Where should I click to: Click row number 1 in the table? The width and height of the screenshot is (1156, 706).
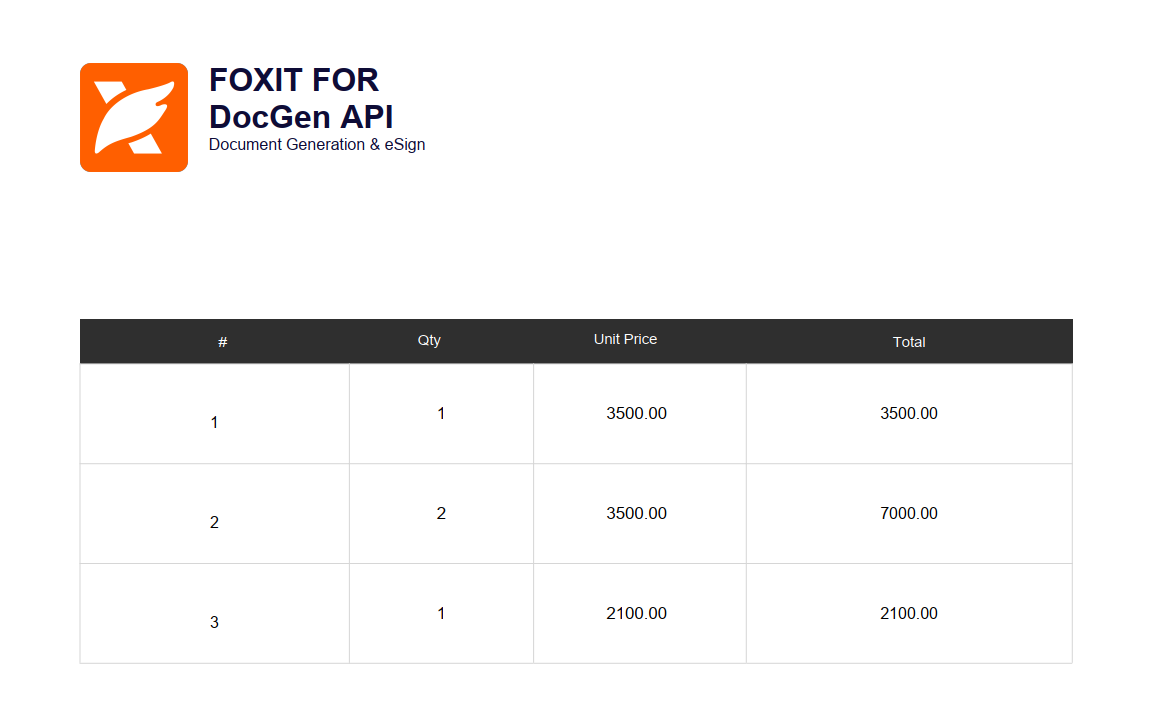click(213, 422)
